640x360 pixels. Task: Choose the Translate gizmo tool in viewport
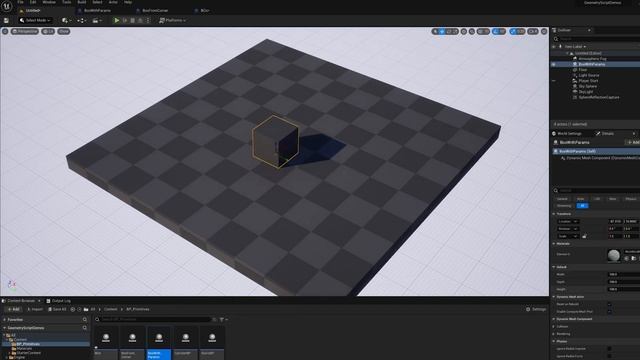(x=442, y=31)
